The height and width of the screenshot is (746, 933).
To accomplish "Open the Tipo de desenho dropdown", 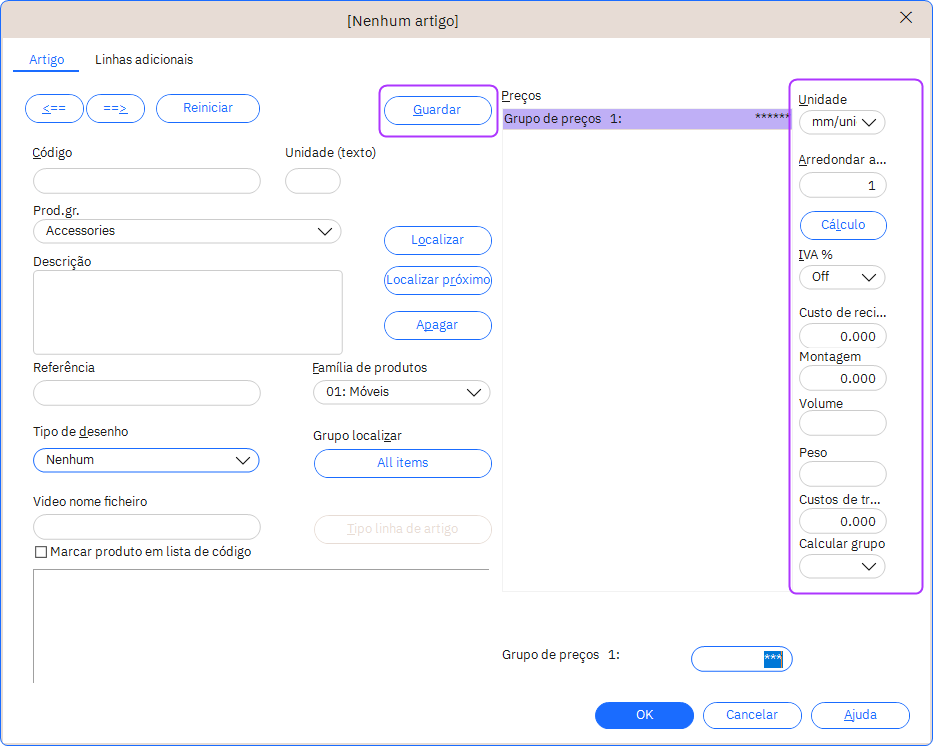I will click(x=146, y=460).
